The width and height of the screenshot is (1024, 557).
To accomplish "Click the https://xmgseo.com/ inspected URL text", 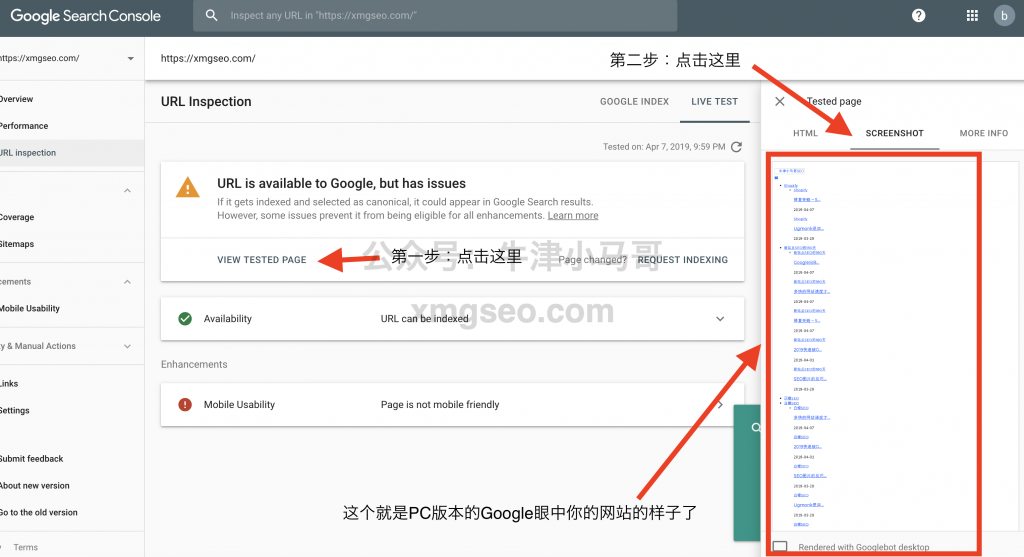I will coord(208,58).
